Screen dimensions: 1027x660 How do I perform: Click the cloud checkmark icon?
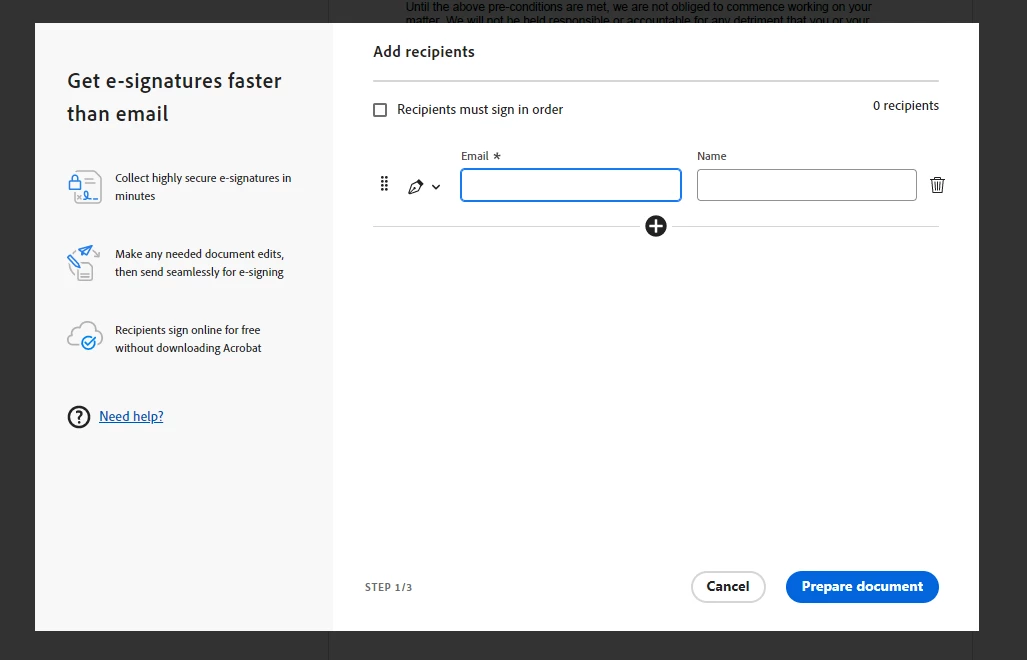[x=85, y=336]
